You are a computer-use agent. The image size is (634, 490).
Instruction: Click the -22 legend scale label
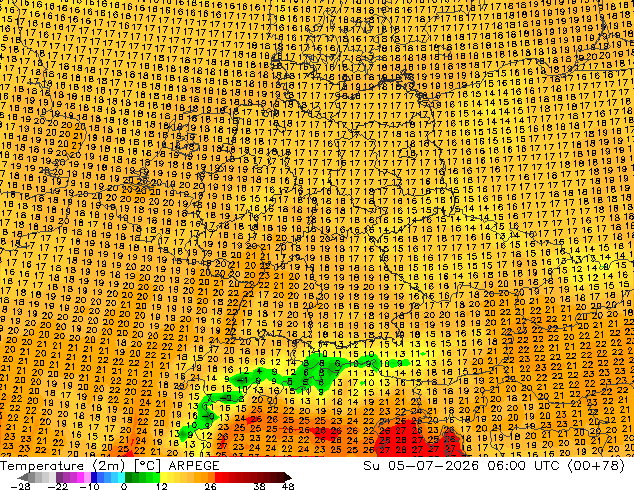[x=57, y=486]
